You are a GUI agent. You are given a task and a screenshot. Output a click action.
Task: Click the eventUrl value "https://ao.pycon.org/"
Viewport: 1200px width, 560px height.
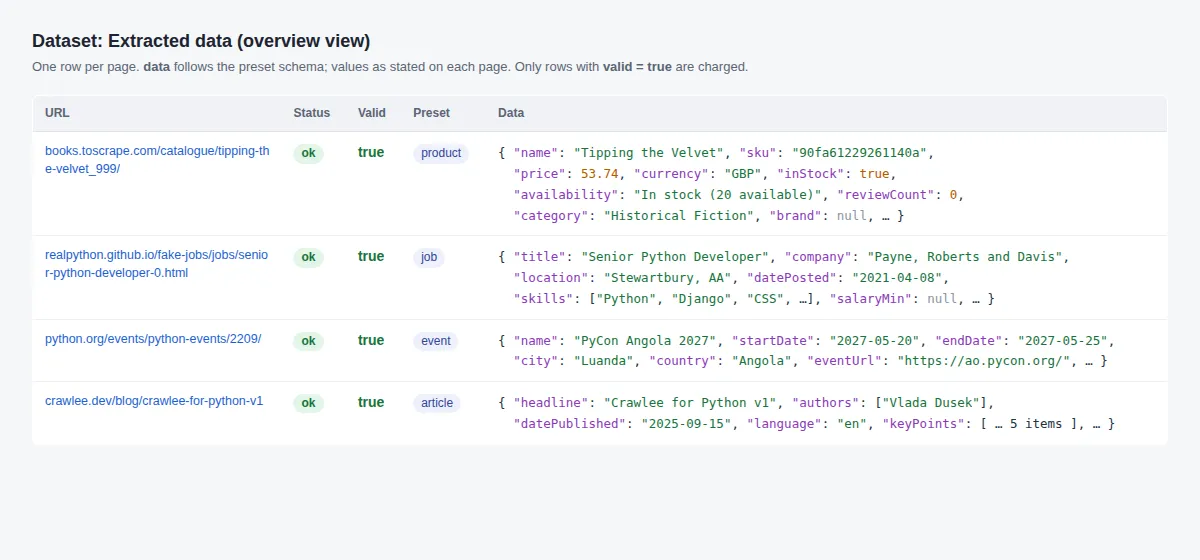984,361
